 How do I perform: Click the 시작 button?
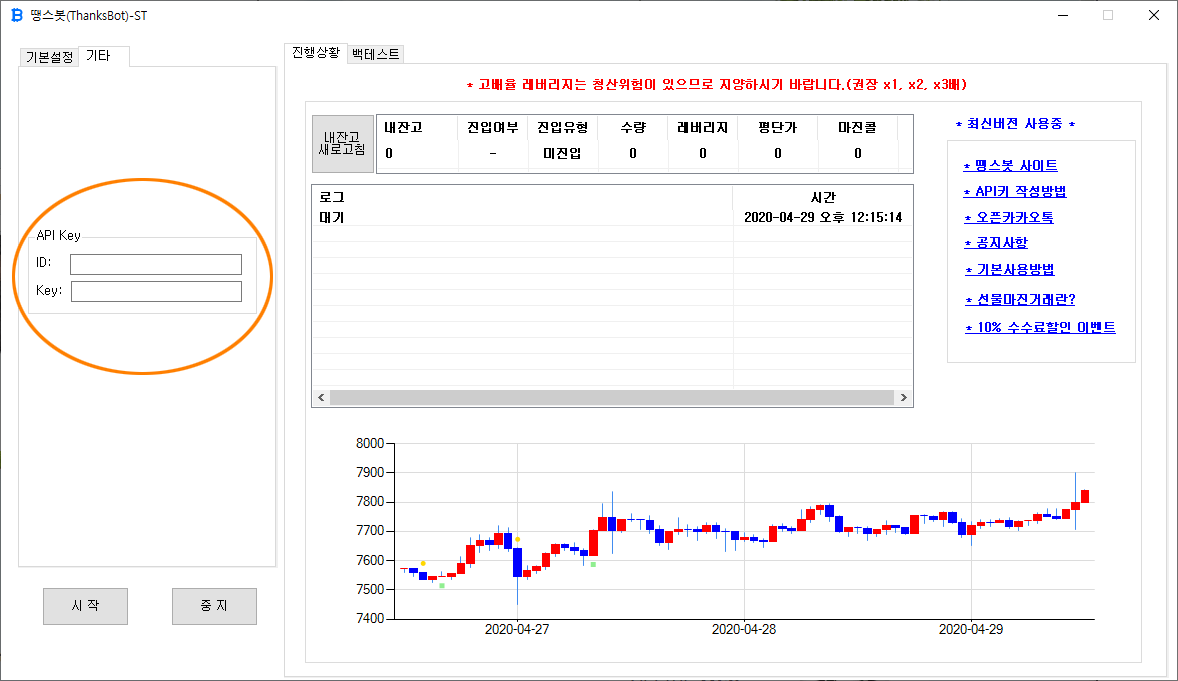pyautogui.click(x=85, y=606)
